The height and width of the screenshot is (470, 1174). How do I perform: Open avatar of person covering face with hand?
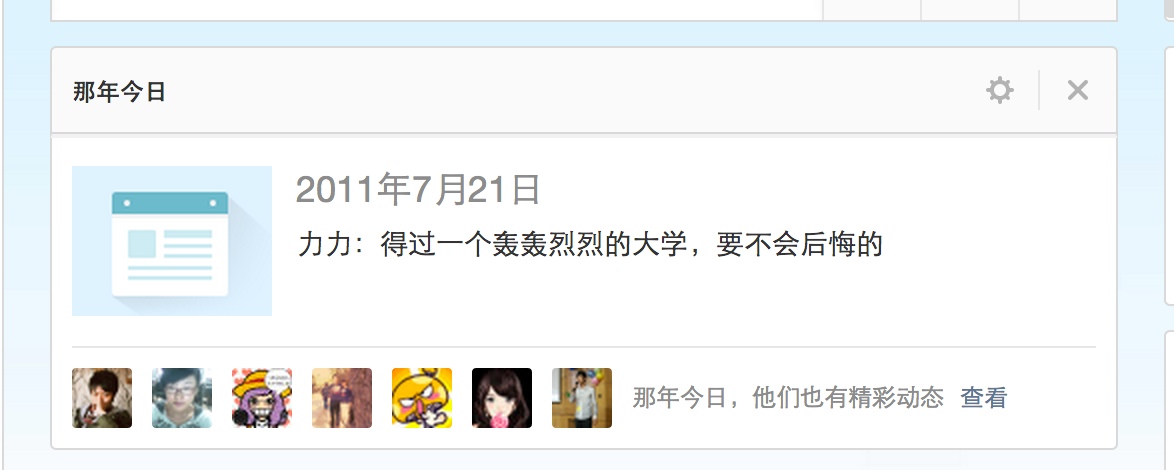tap(102, 398)
